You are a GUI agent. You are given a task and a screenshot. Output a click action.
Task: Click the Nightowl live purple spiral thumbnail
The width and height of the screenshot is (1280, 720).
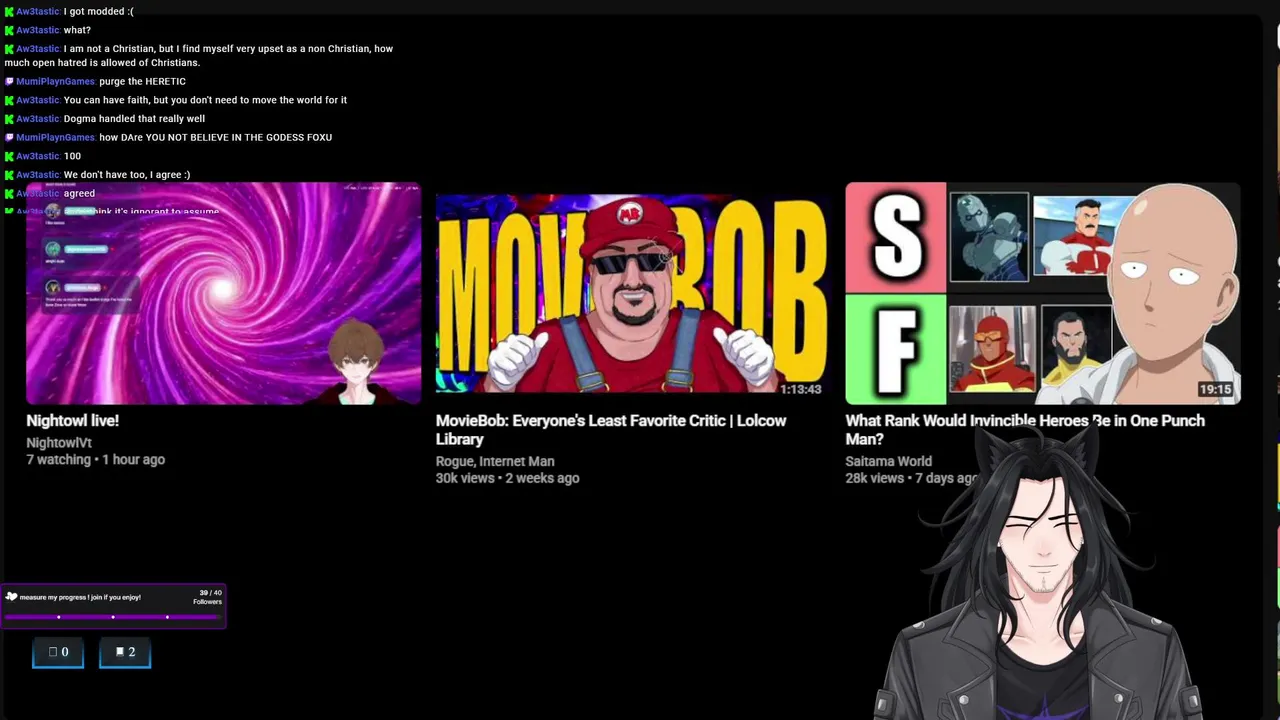[x=224, y=293]
